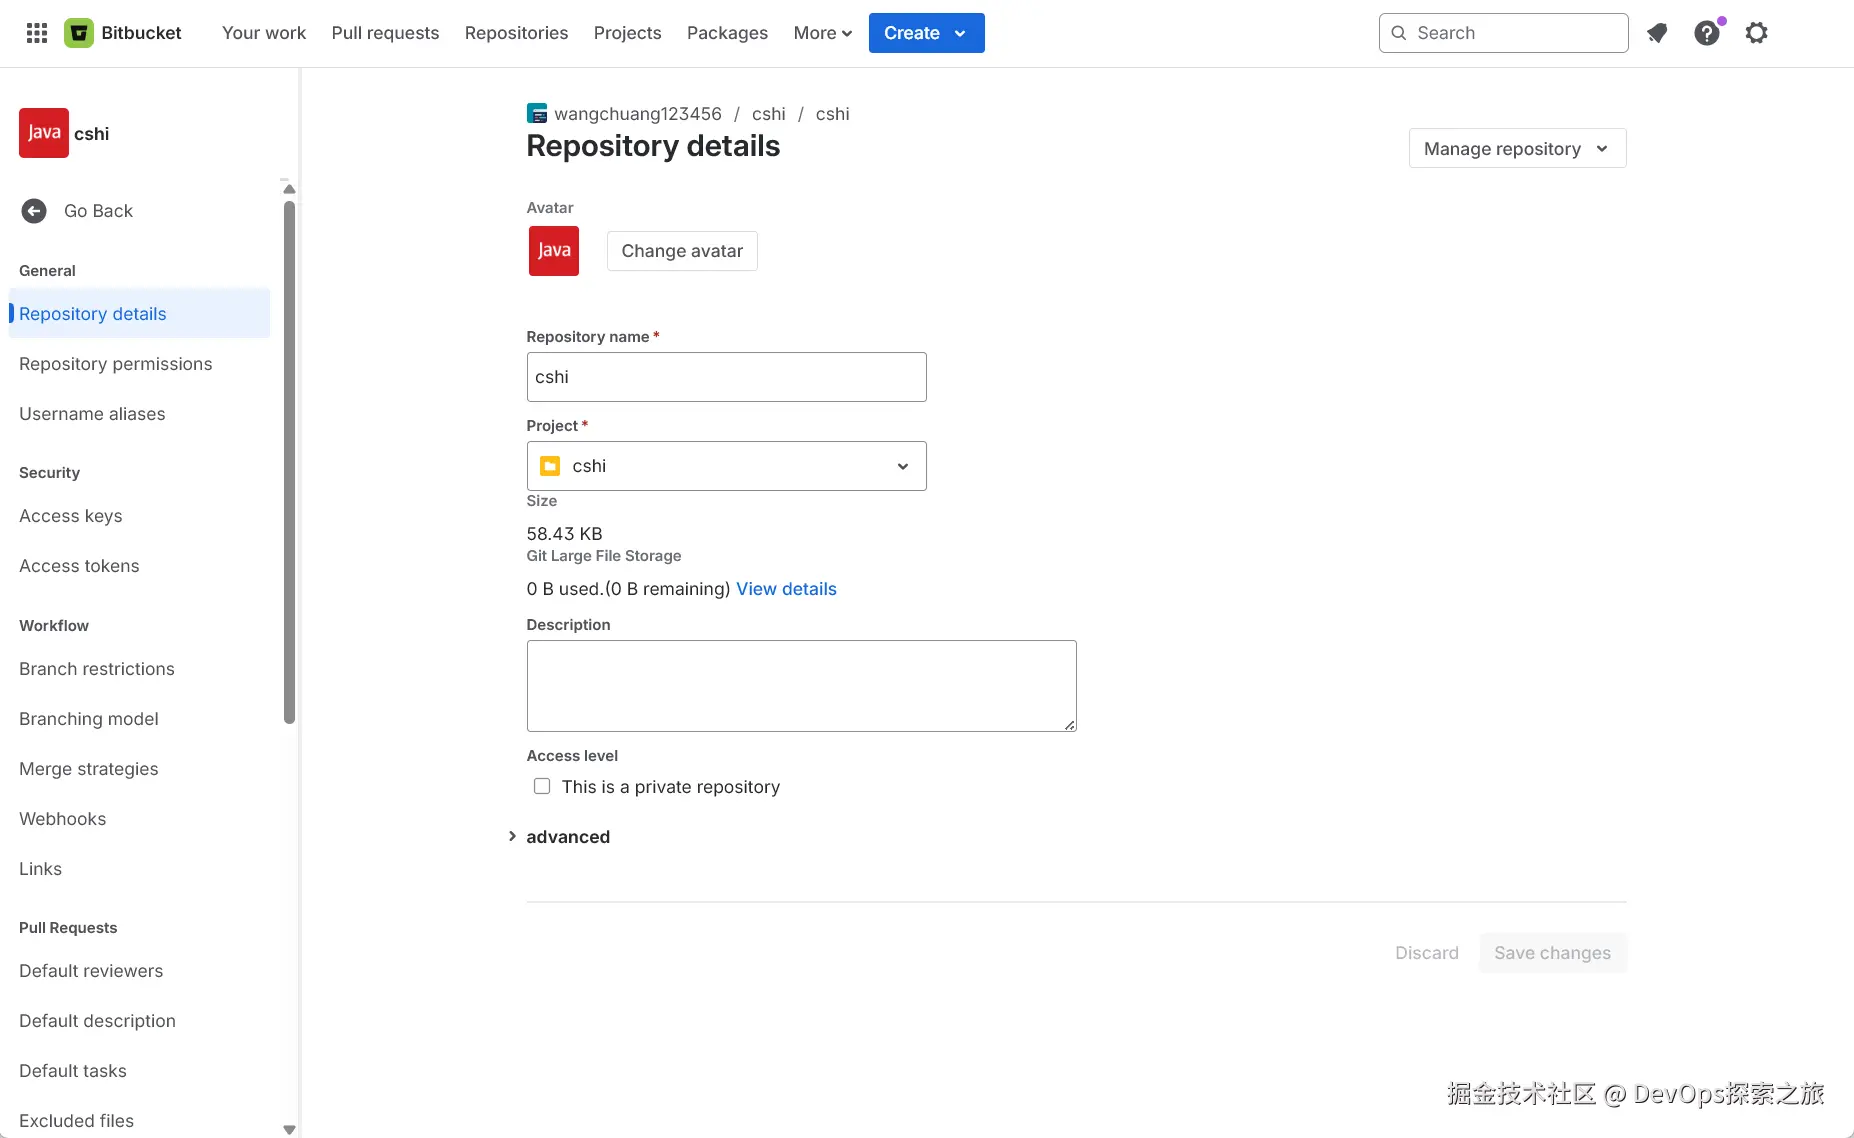Click the Change avatar button
Image resolution: width=1854 pixels, height=1138 pixels.
[682, 251]
